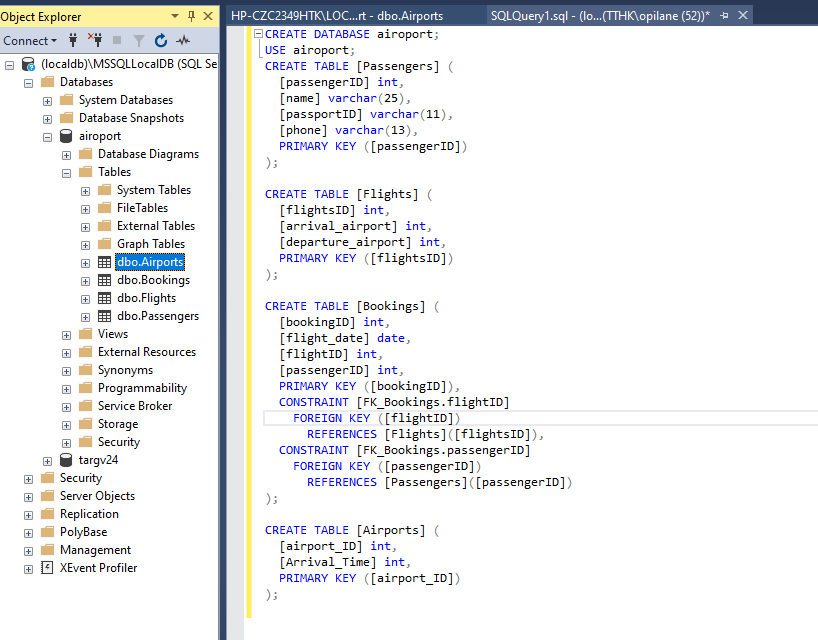
Task: Select the Database Snapshots folder label
Action: (131, 118)
